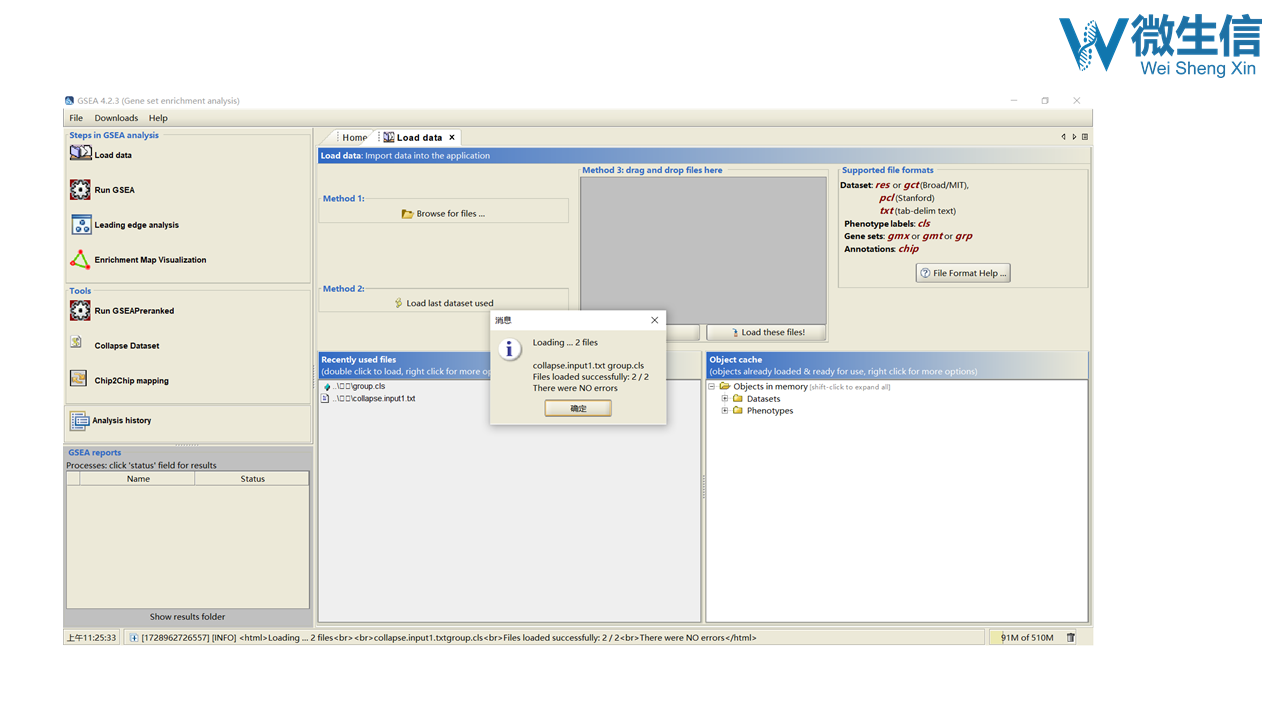This screenshot has height=720, width=1280.
Task: Open the Chip2Chip mapping tool
Action: tap(119, 380)
